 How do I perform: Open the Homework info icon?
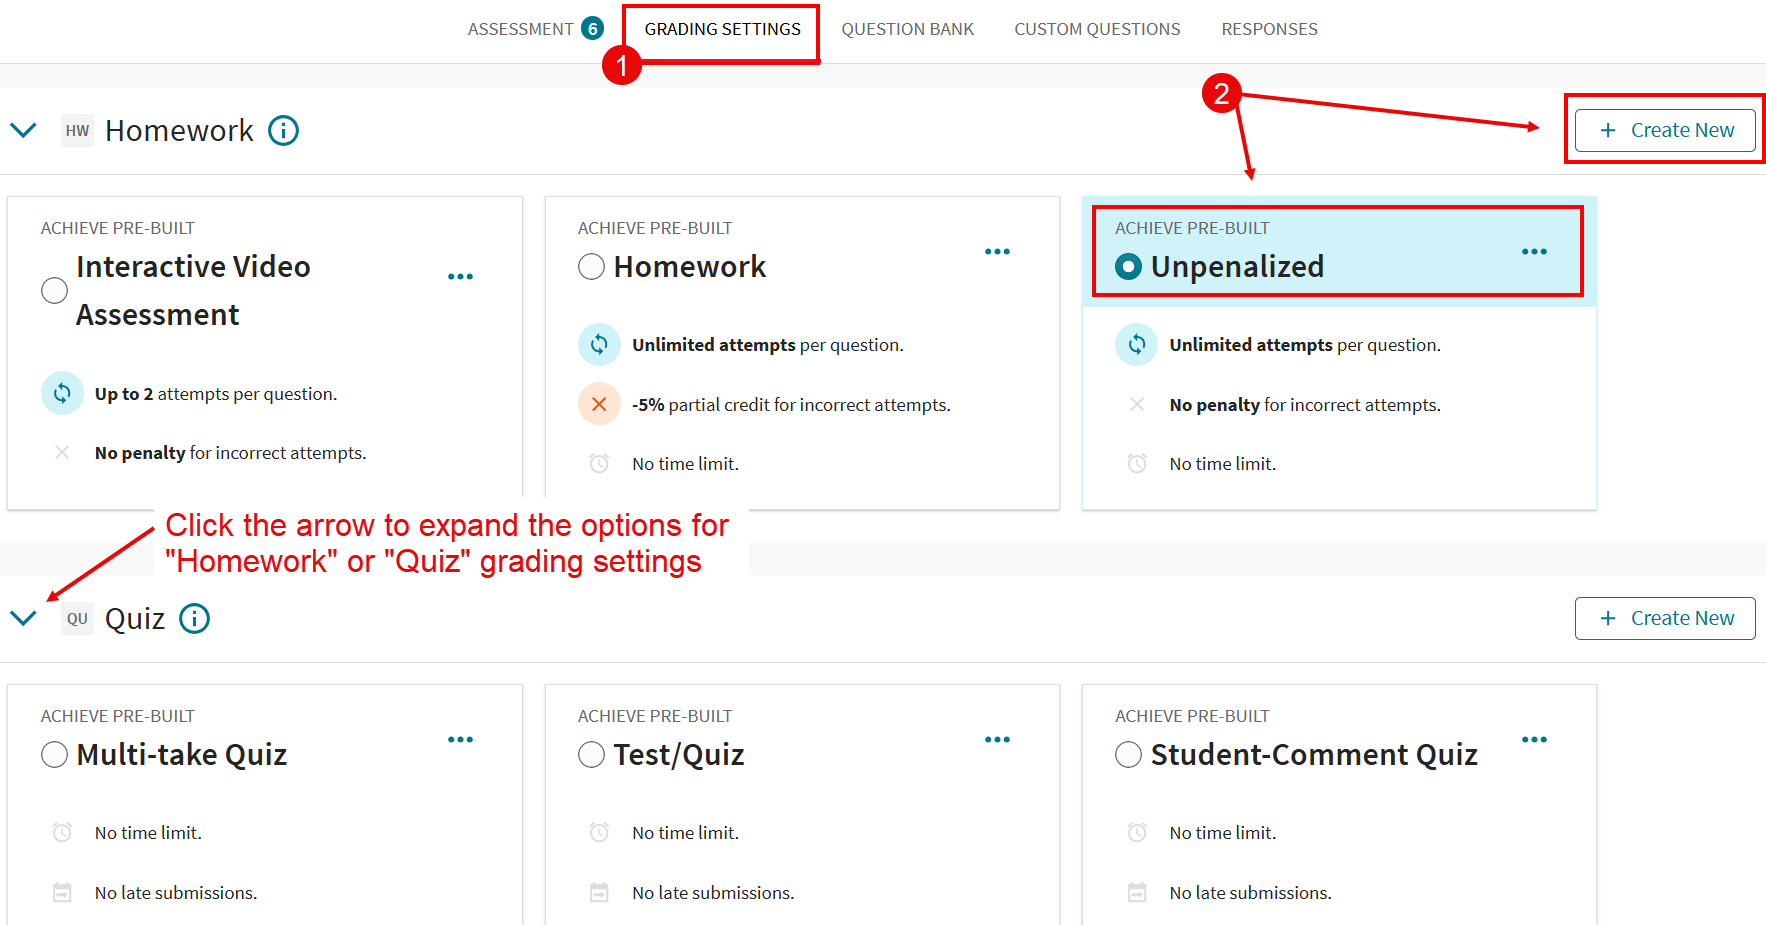(283, 131)
